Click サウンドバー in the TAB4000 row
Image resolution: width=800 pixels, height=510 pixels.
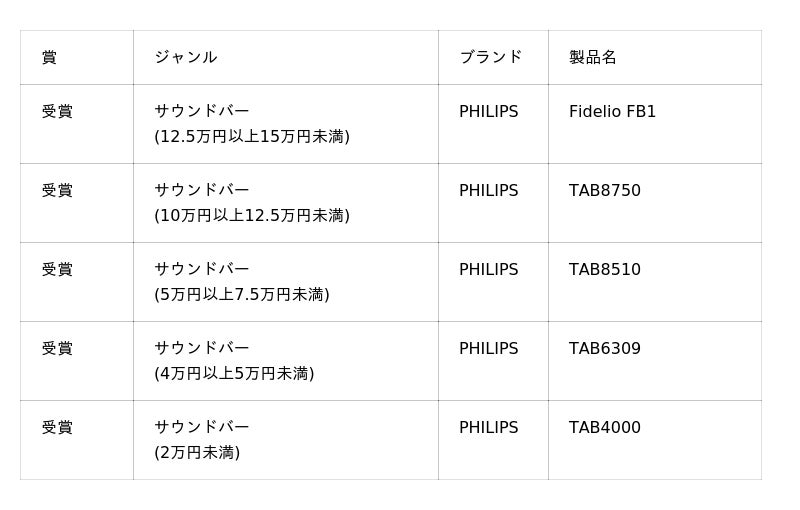pos(201,428)
